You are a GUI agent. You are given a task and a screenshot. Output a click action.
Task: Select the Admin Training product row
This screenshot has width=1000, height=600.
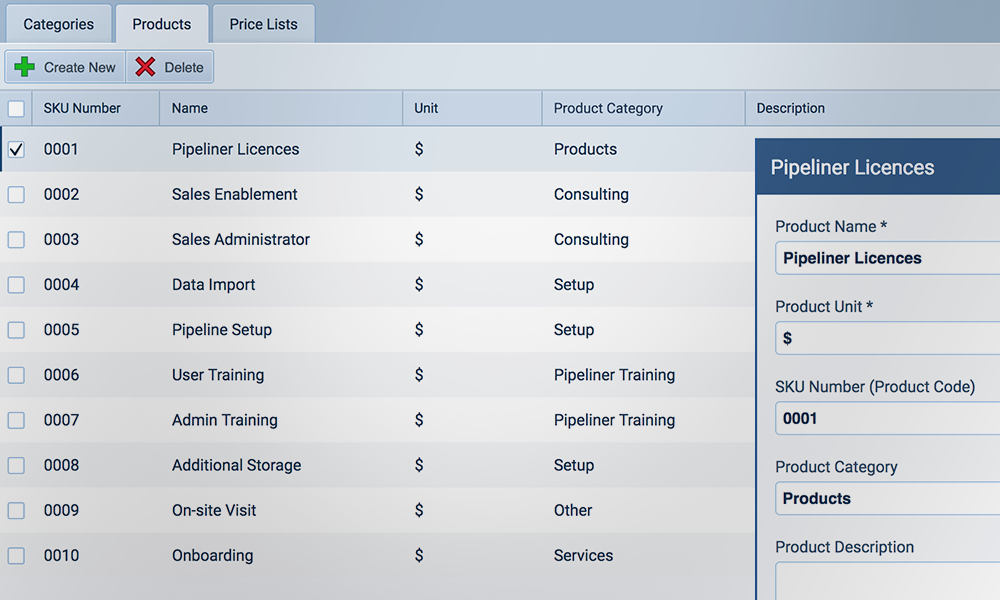tap(225, 420)
